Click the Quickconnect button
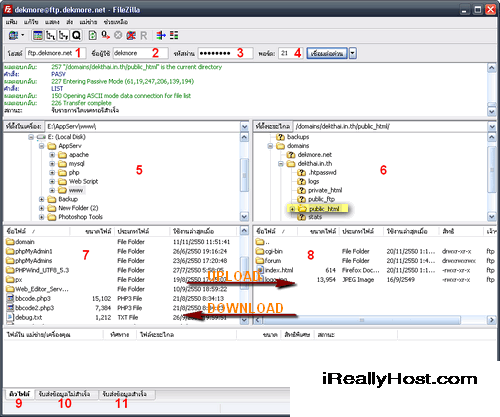 click(327, 53)
